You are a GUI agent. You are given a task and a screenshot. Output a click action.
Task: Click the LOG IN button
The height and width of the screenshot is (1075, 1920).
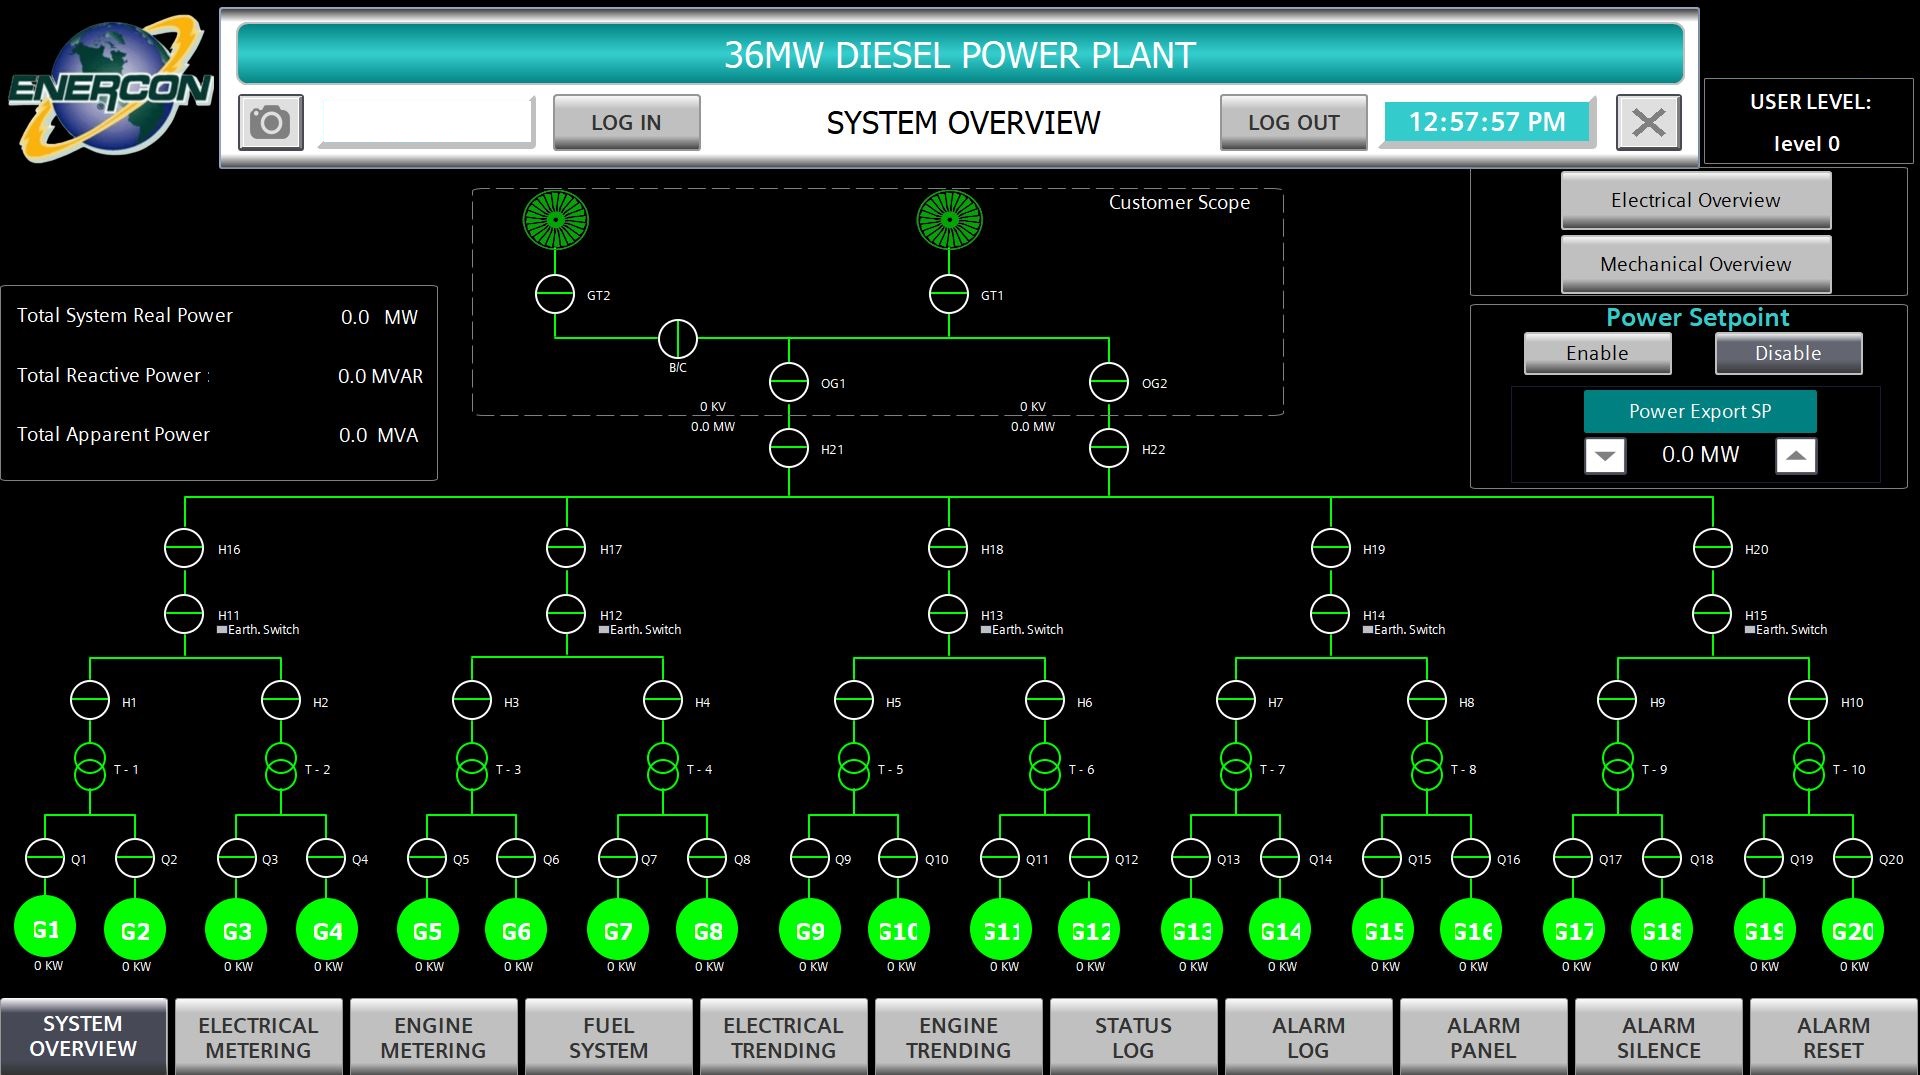(626, 122)
